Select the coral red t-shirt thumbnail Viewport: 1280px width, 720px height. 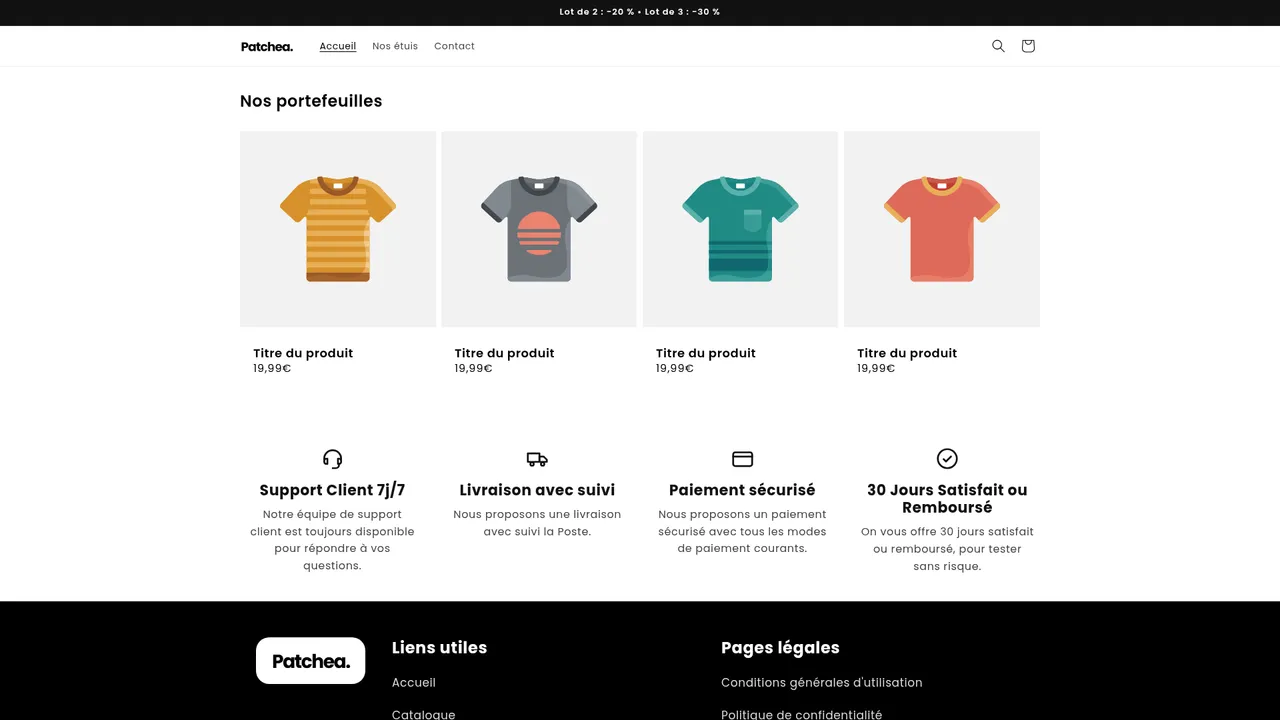pos(942,229)
